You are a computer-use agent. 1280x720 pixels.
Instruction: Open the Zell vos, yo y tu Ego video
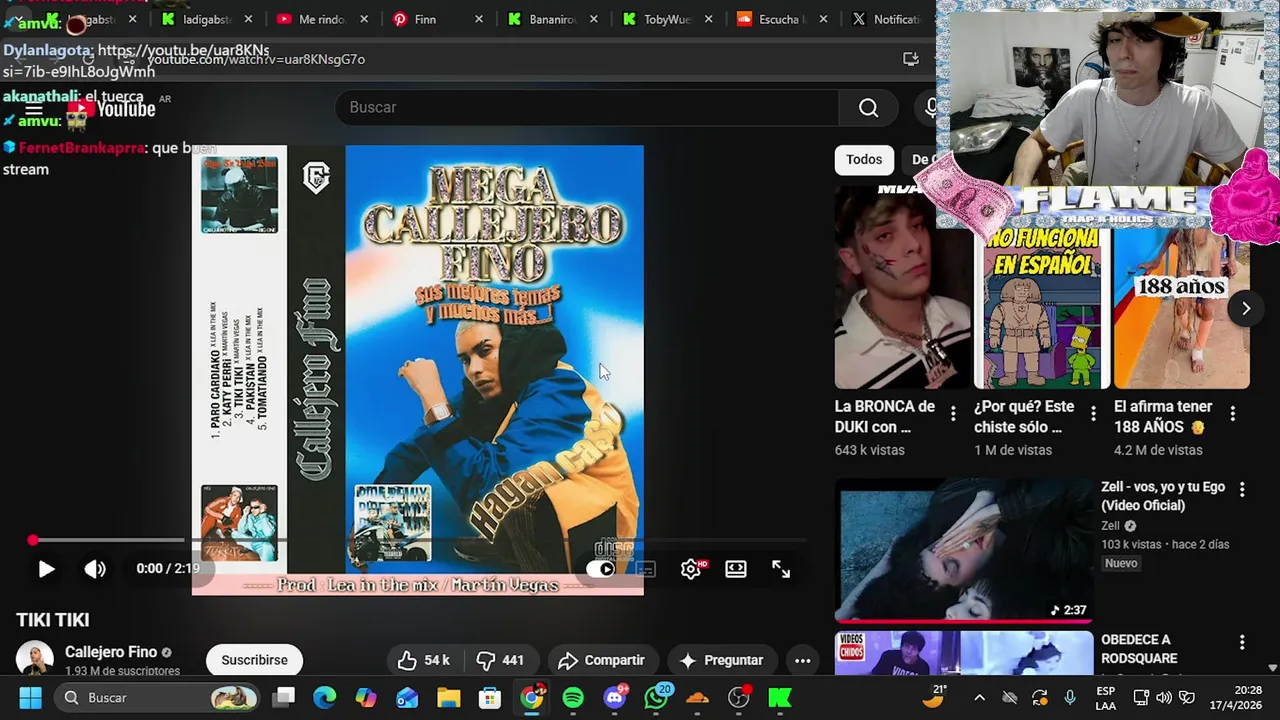[964, 550]
